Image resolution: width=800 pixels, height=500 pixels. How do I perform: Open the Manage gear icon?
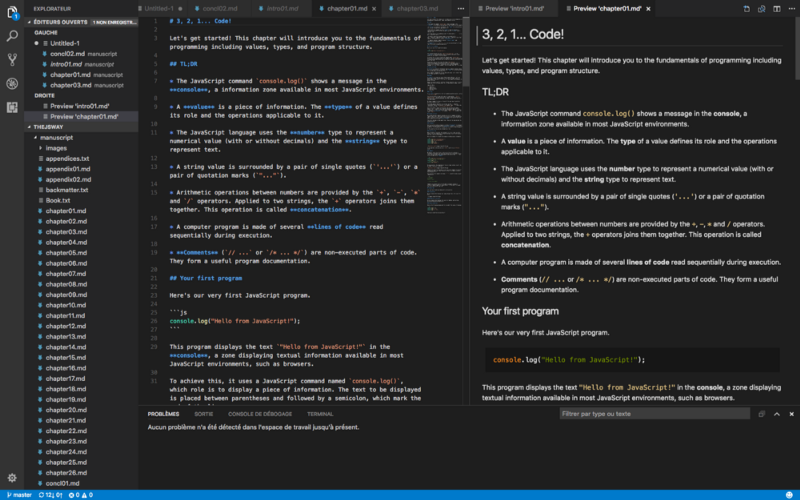click(12, 478)
